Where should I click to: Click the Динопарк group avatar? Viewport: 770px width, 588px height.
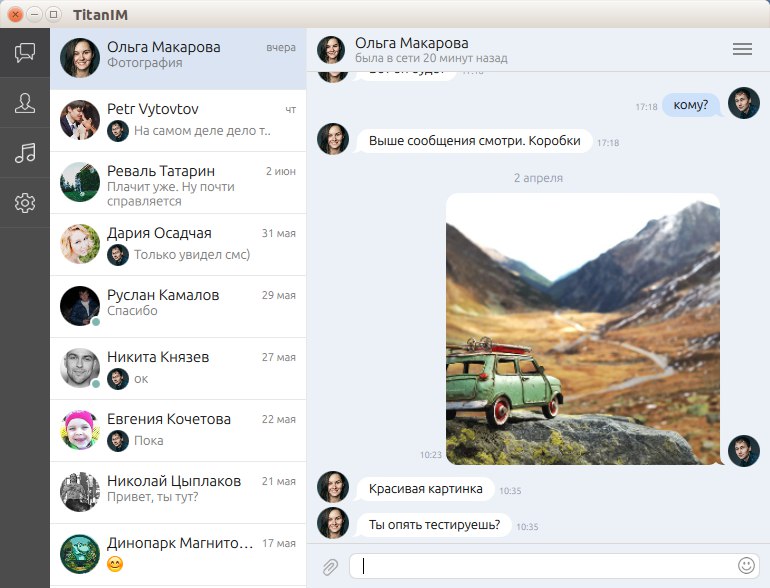80,554
